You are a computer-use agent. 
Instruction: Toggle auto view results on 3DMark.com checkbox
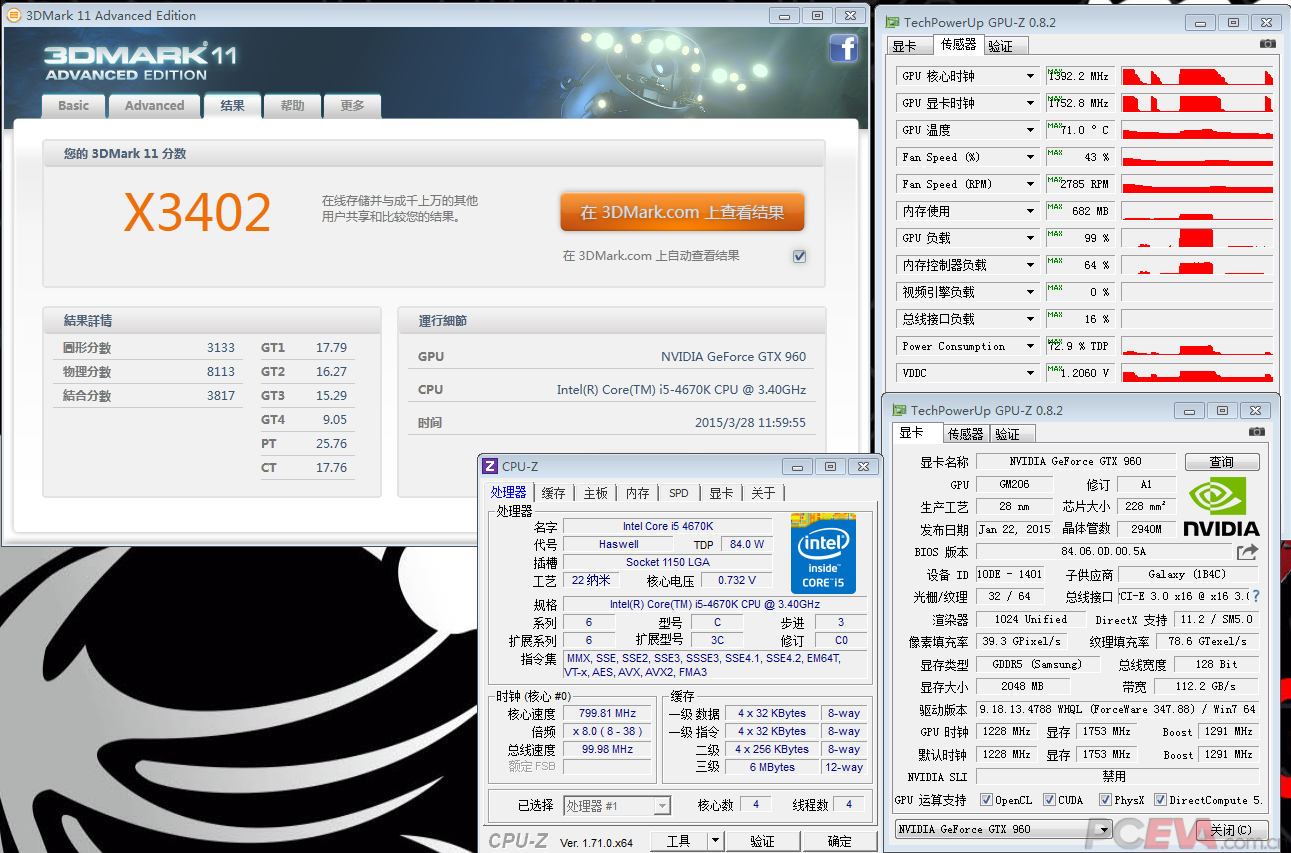(799, 256)
